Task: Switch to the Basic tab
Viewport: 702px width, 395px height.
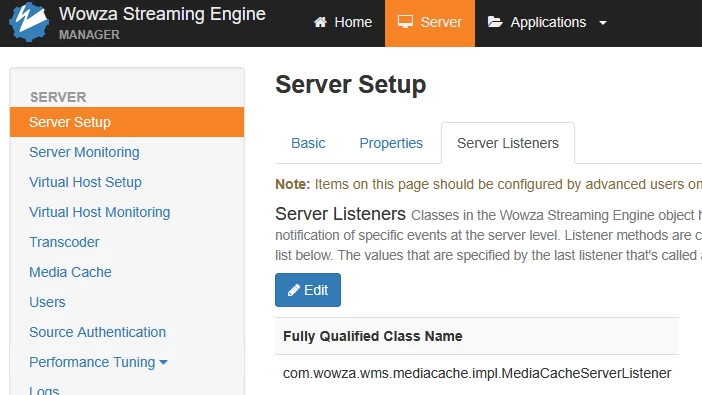Action: [308, 143]
